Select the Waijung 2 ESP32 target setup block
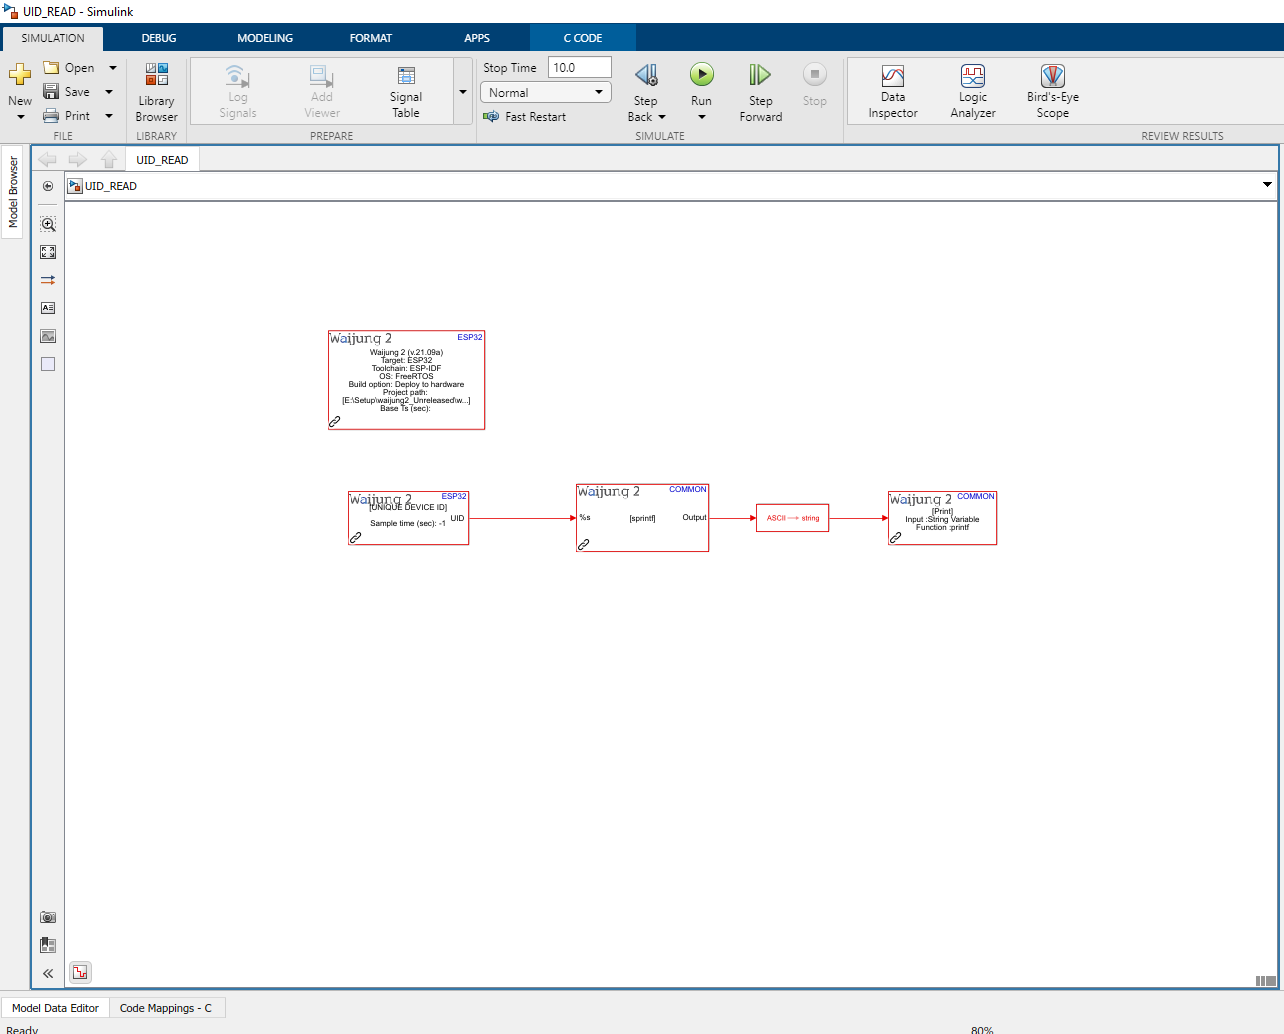The image size is (1284, 1034). [x=406, y=380]
